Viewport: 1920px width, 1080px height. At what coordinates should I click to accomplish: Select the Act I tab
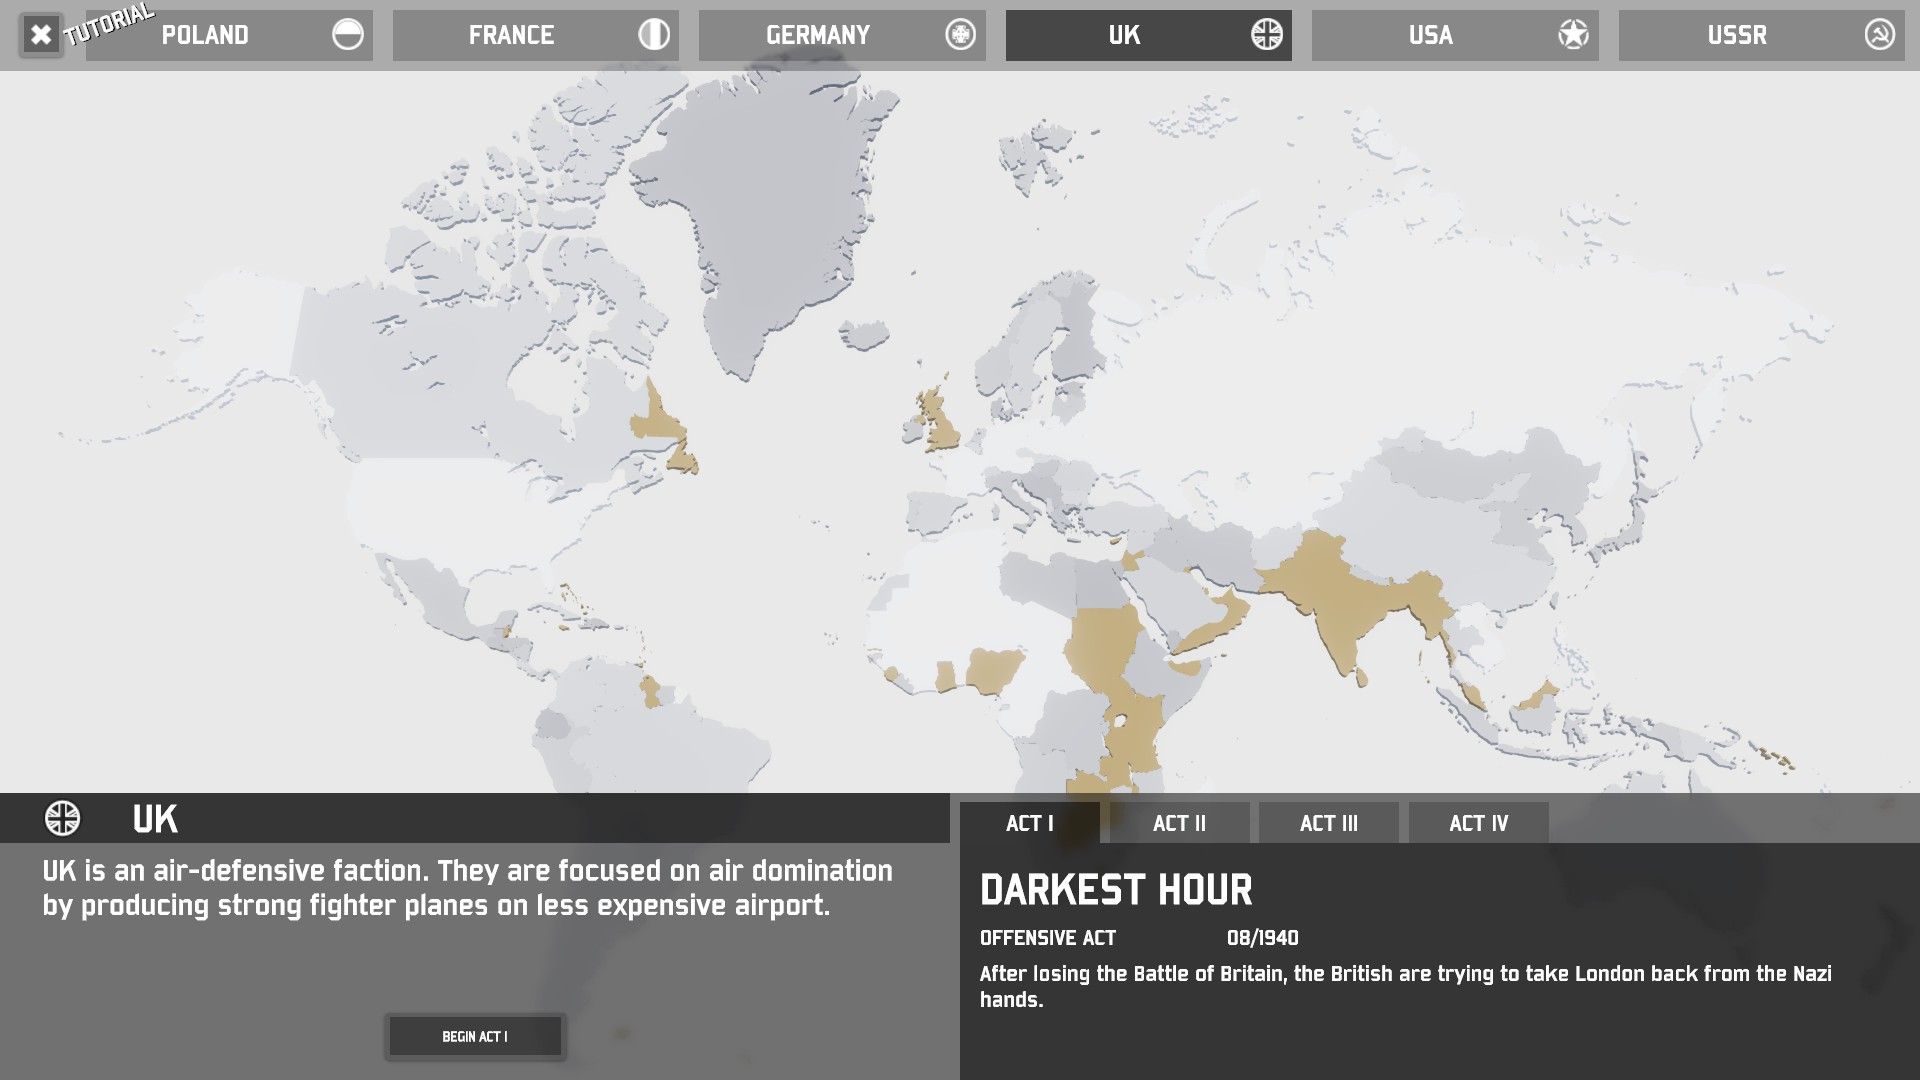[1029, 823]
